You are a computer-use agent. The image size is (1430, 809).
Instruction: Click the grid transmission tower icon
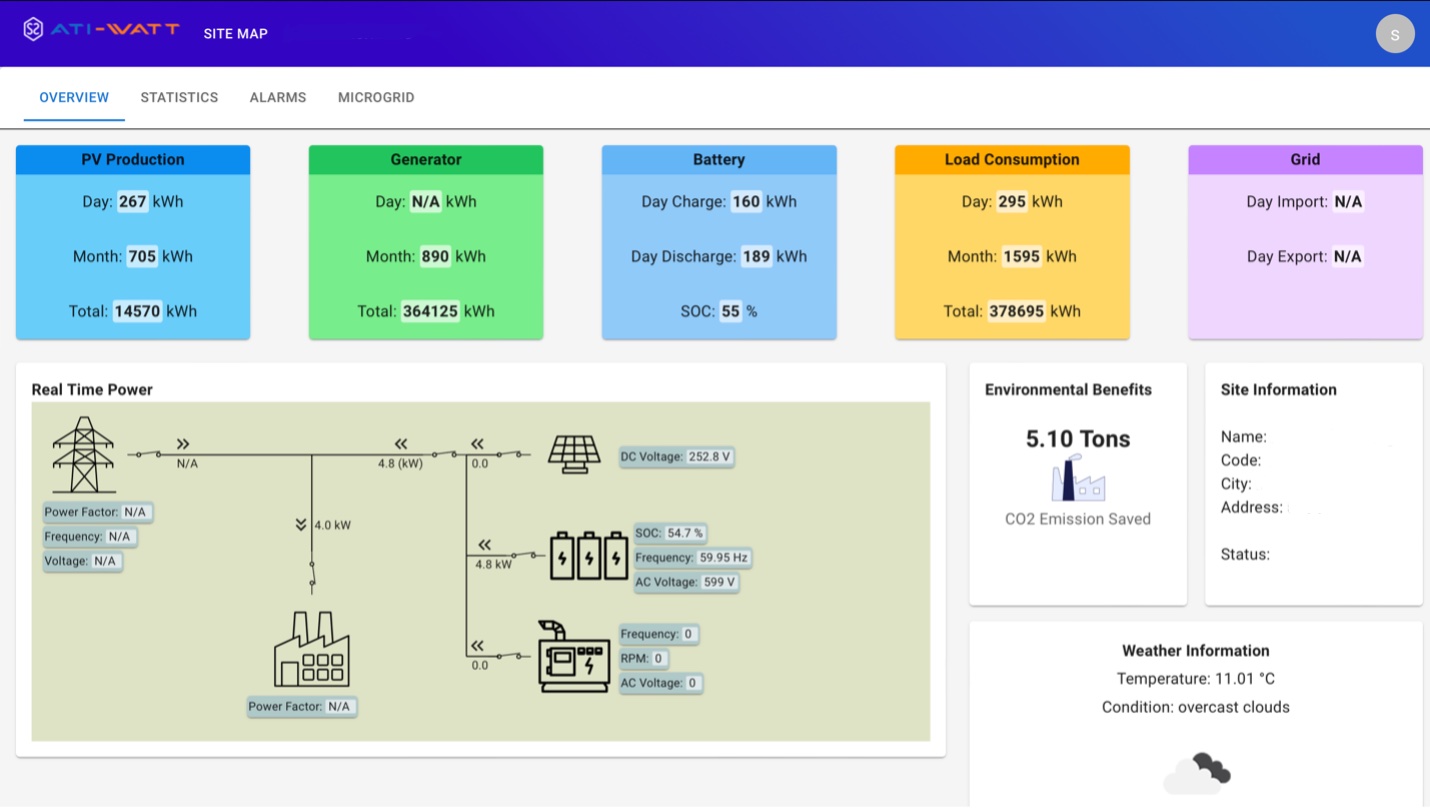point(83,455)
